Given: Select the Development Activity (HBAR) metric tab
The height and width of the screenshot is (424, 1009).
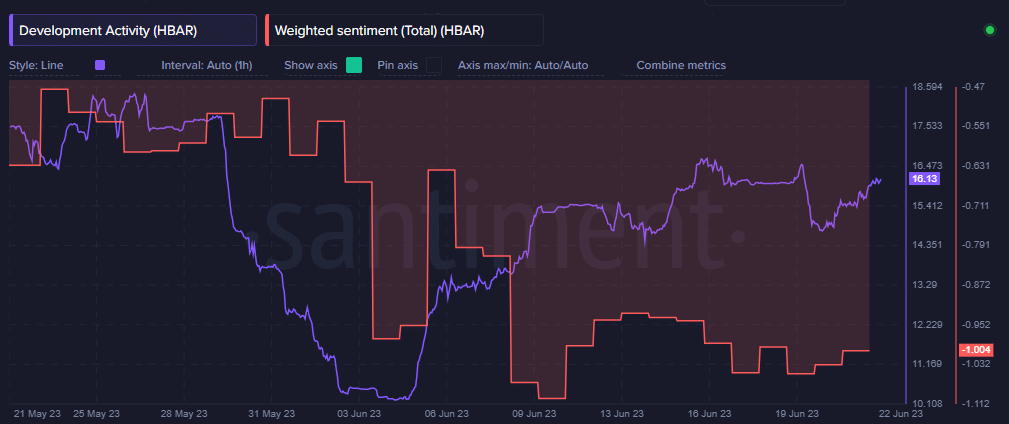Looking at the screenshot, I should pos(133,30).
